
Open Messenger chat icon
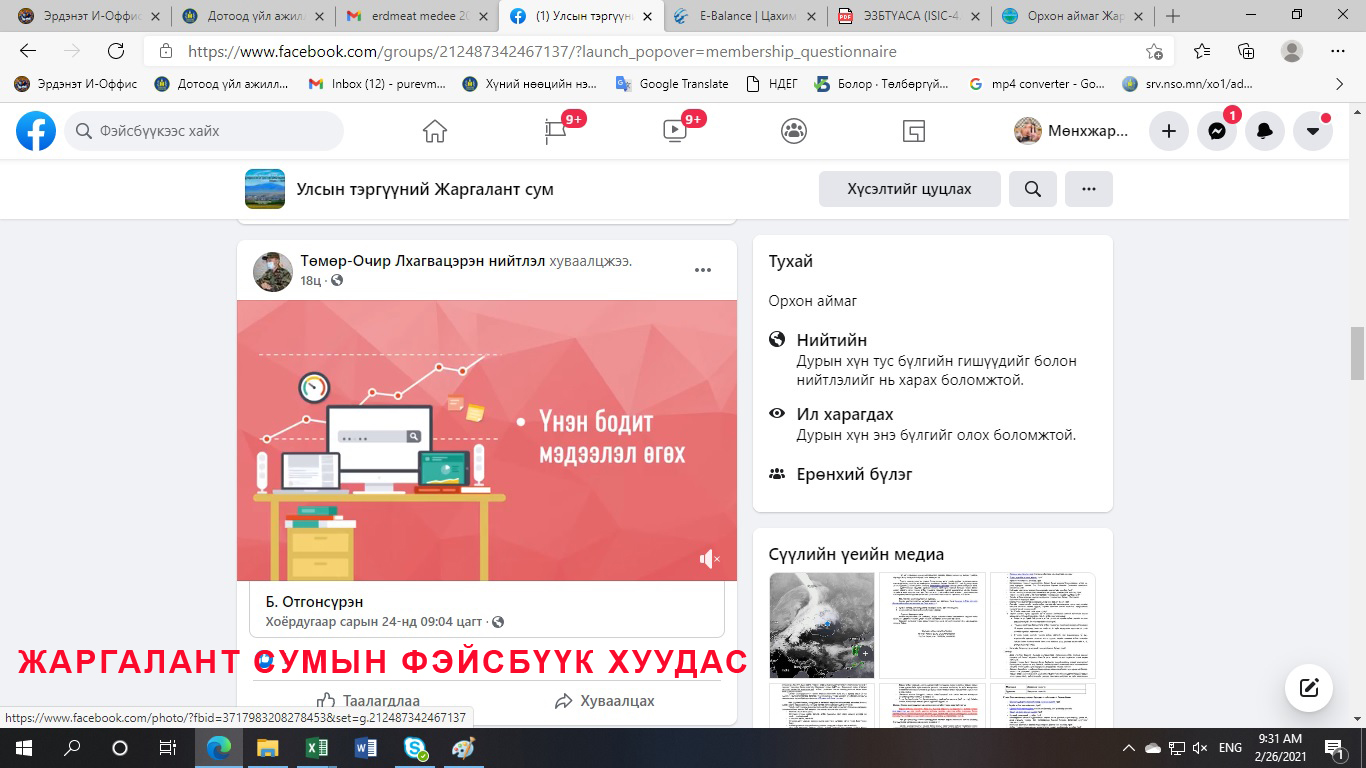(1217, 131)
